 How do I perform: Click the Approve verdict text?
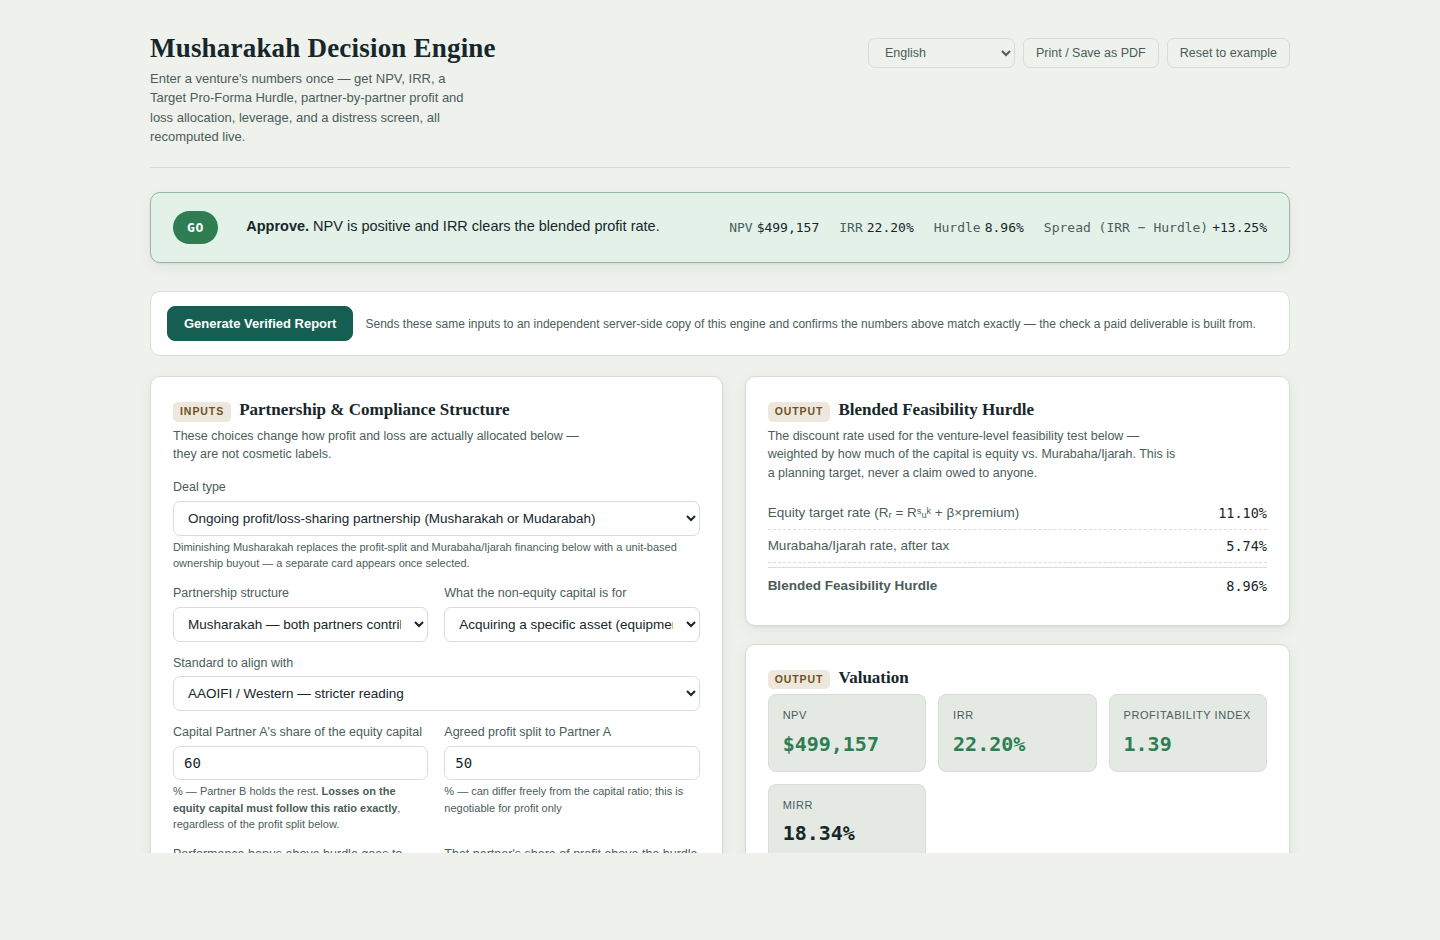[x=453, y=226]
